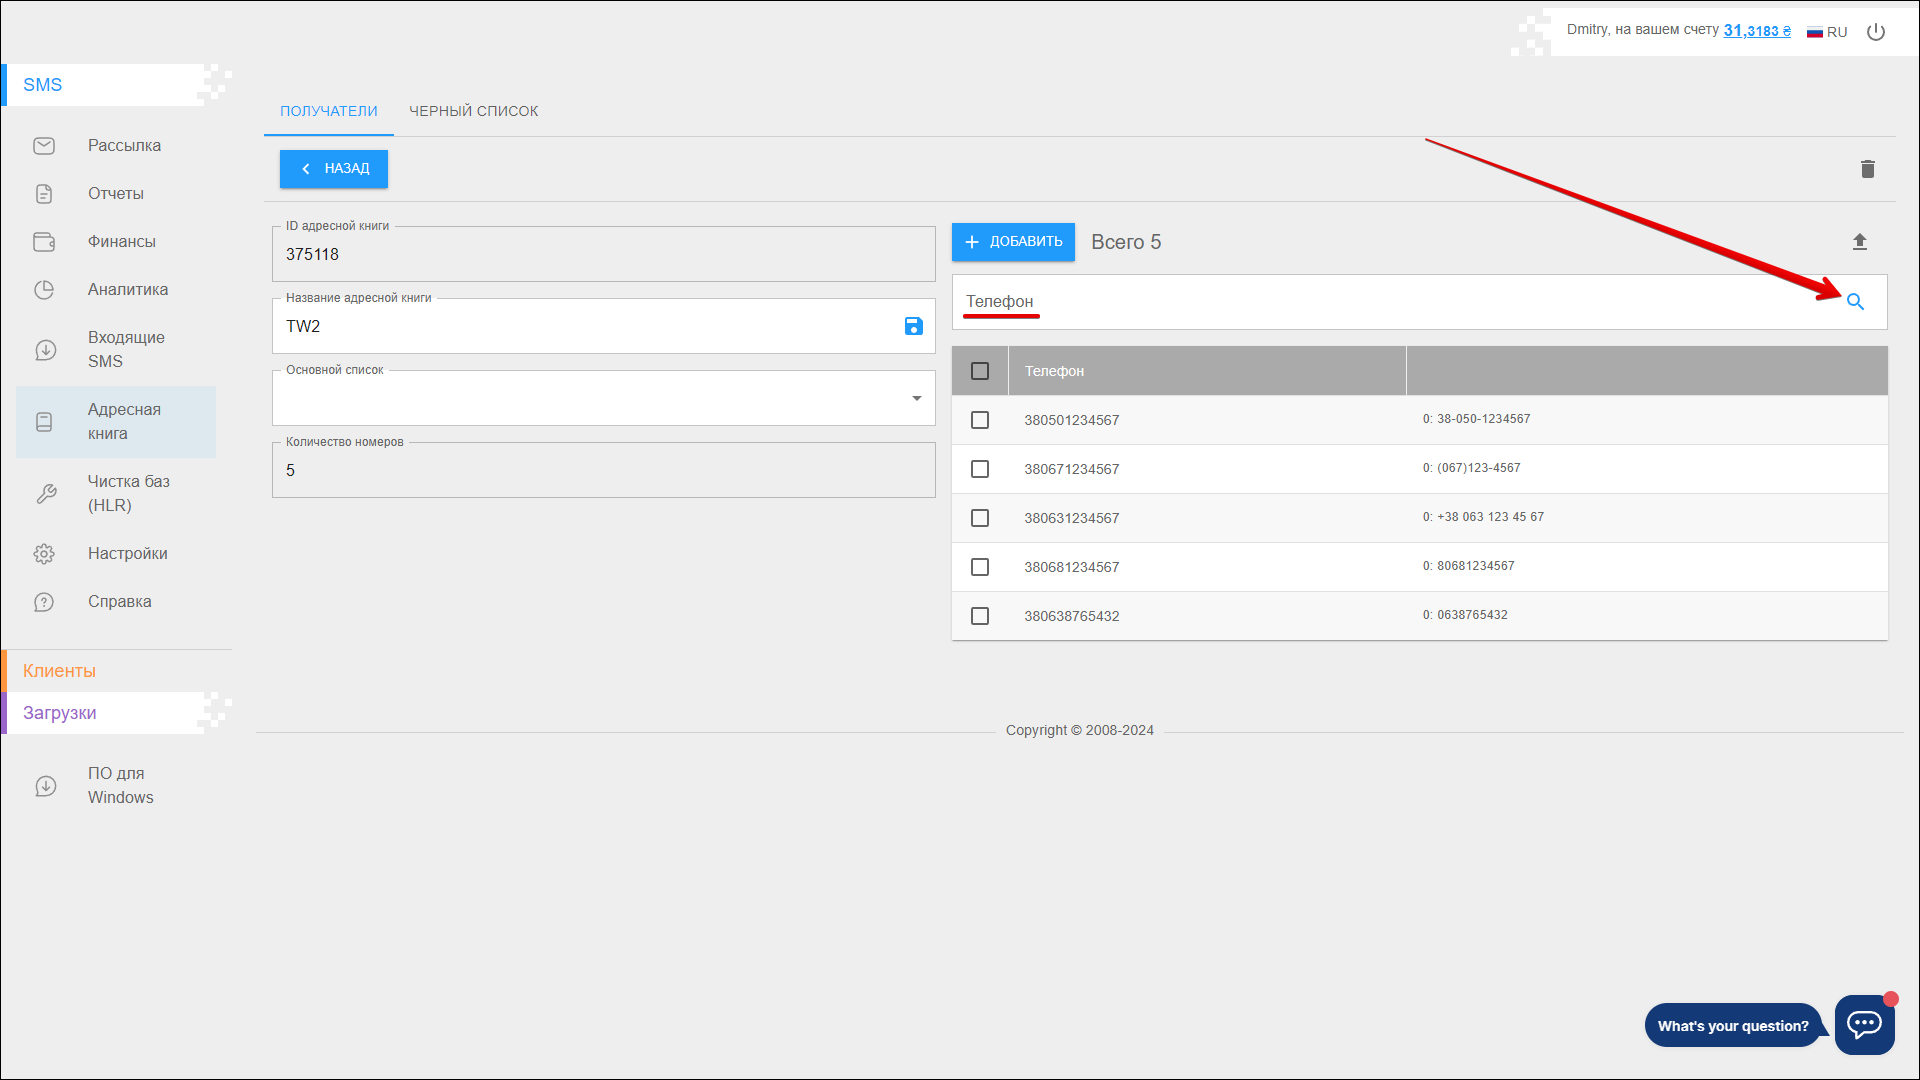Switch to the Черный список tab
The width and height of the screenshot is (1920, 1080).
[x=473, y=111]
